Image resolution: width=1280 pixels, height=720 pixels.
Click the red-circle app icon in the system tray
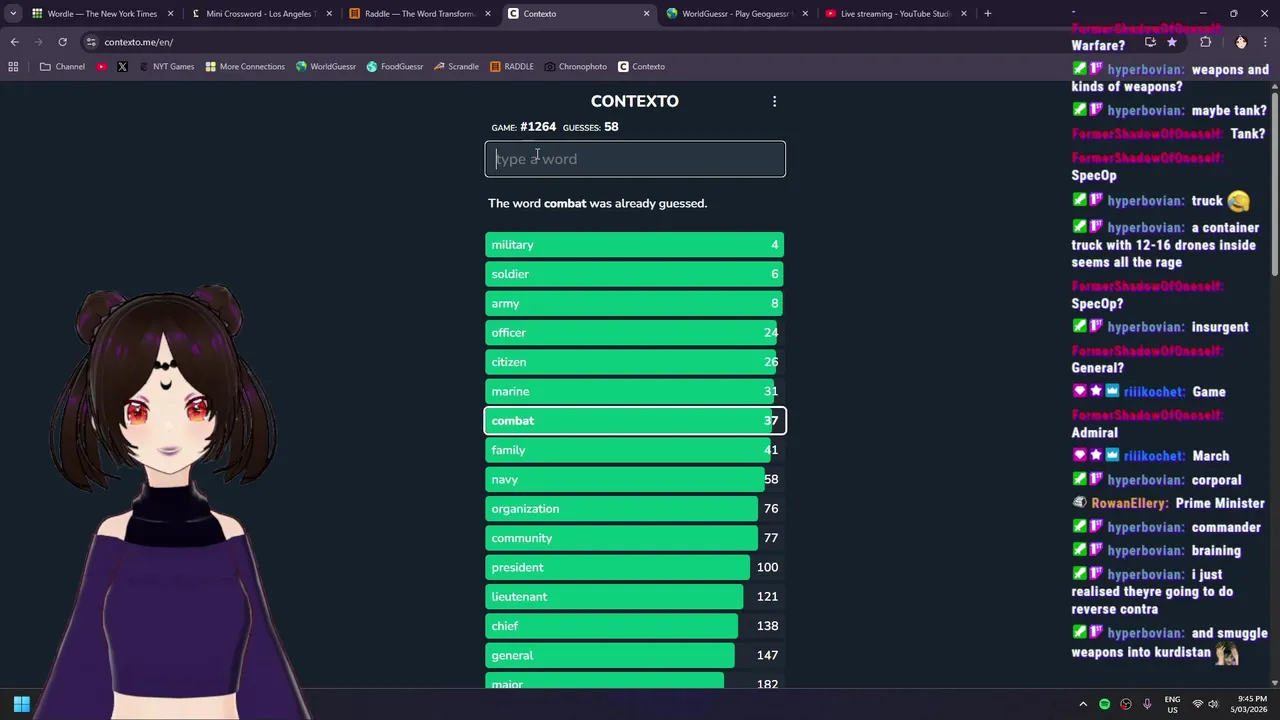[1126, 704]
